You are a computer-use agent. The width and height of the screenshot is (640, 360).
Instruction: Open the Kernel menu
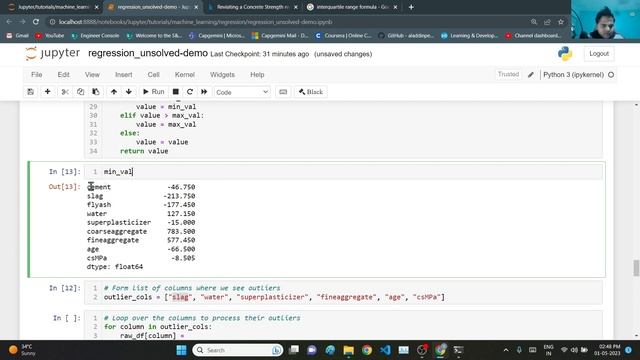[184, 75]
